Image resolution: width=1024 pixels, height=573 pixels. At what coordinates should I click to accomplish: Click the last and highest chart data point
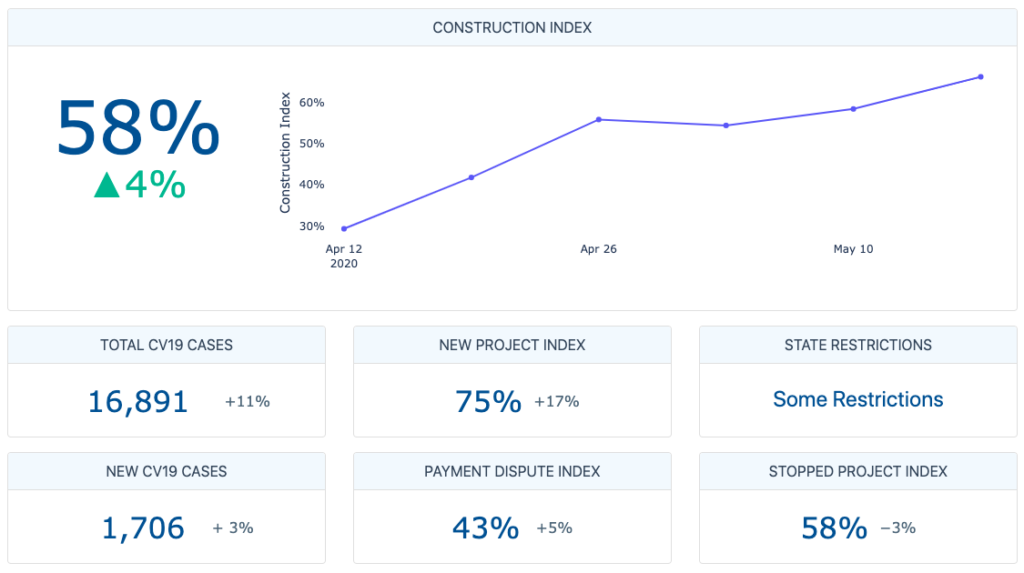(x=980, y=77)
